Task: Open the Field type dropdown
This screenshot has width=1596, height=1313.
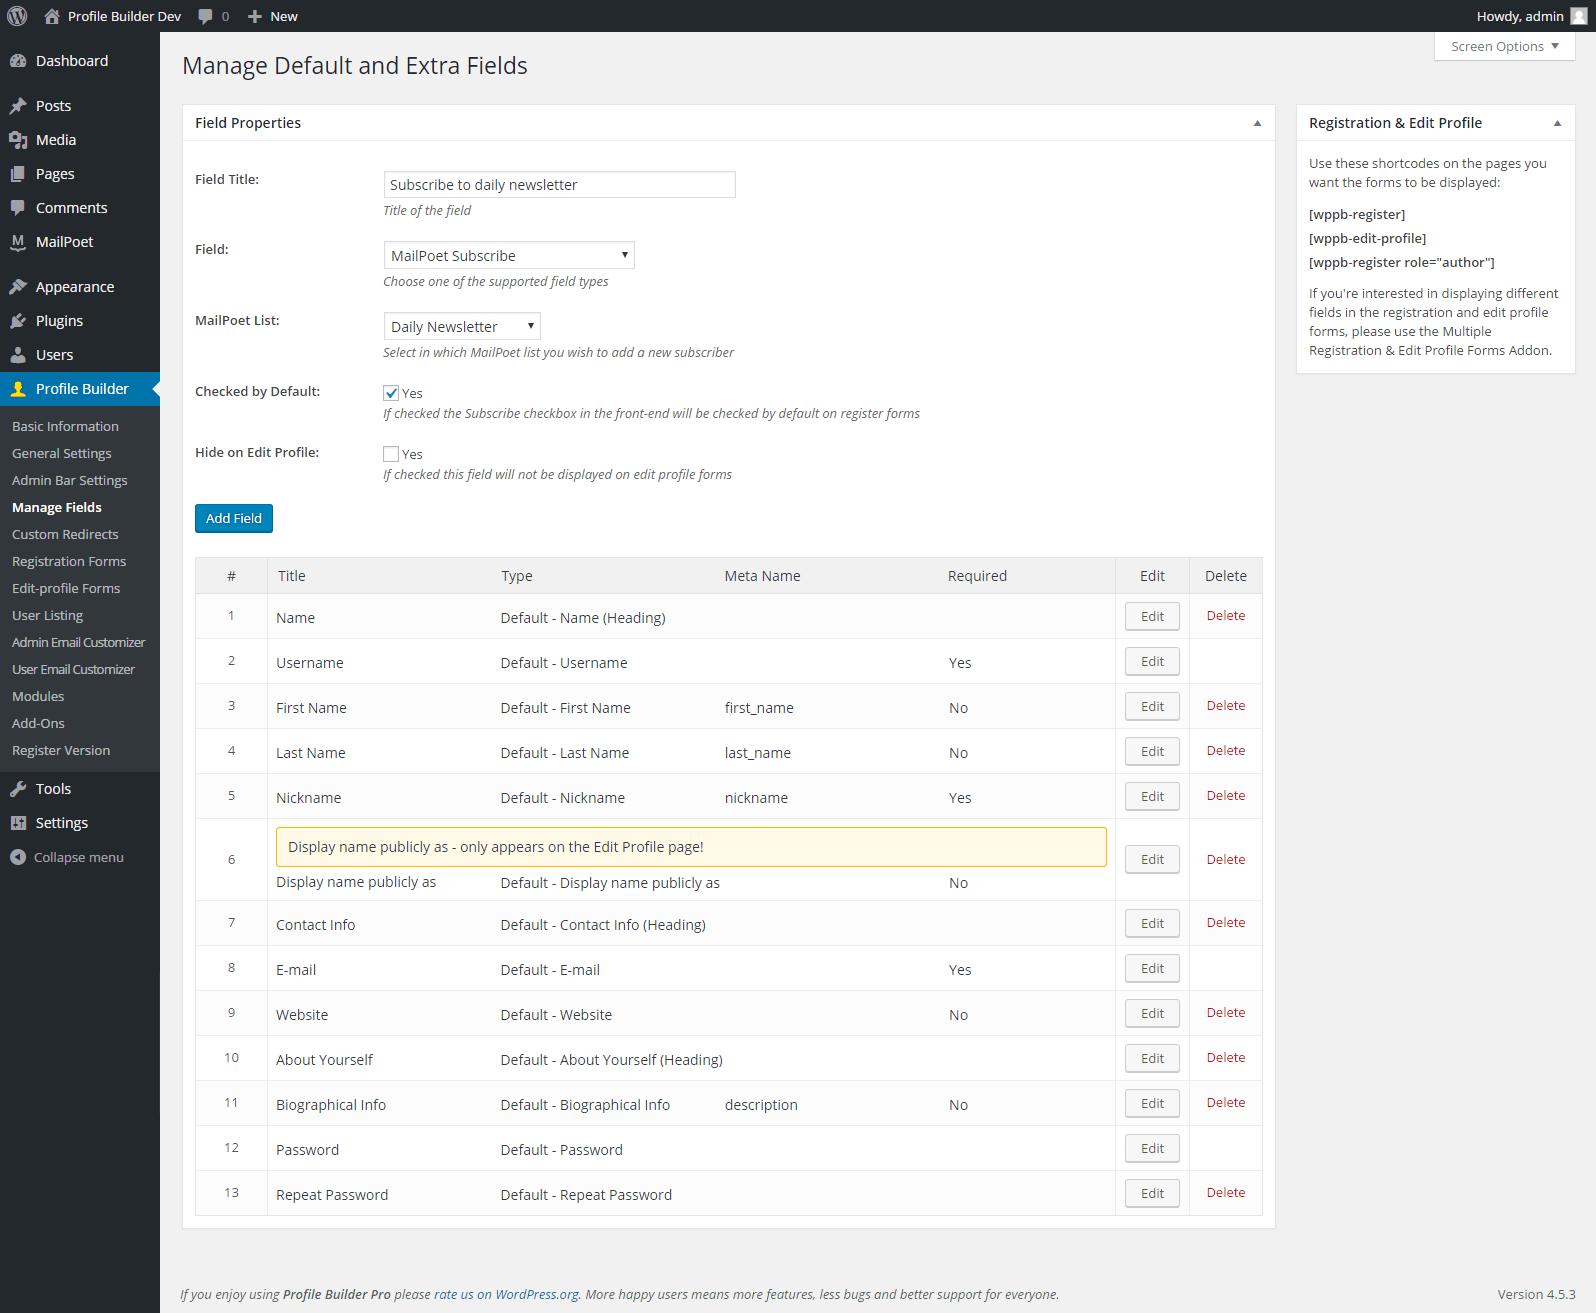Action: click(x=509, y=255)
